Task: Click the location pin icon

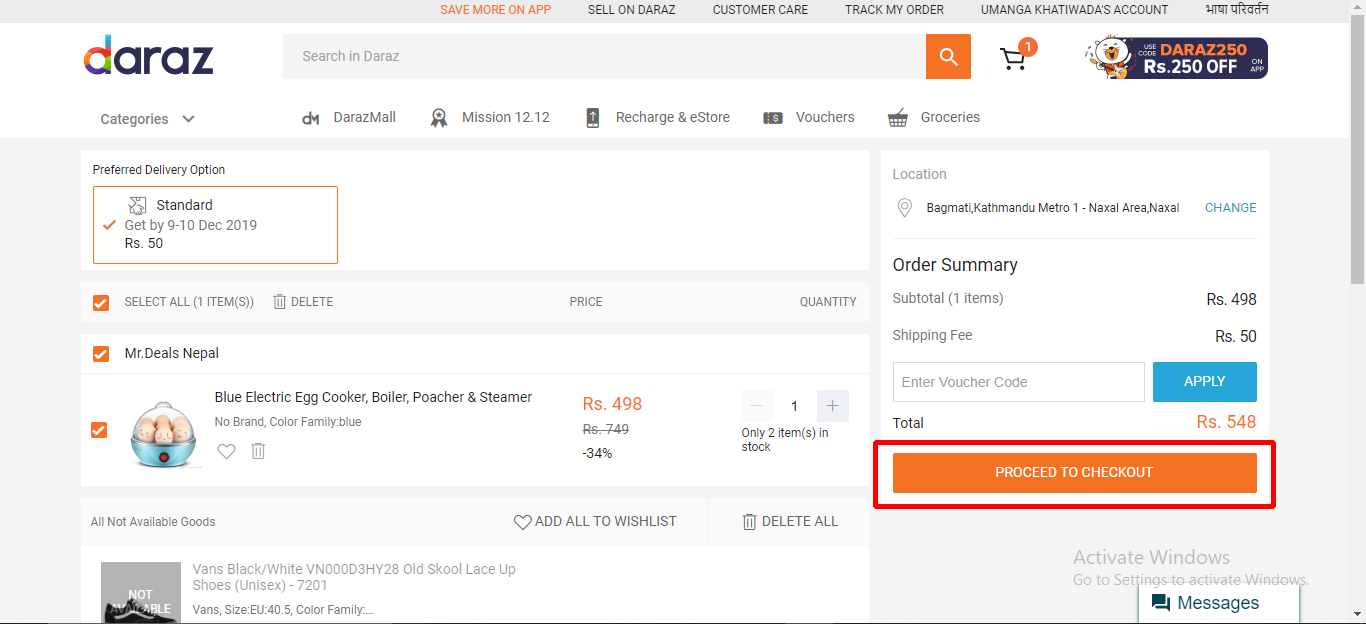Action: point(905,208)
